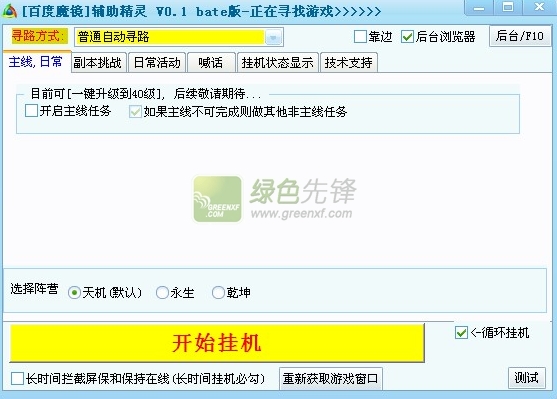Go to the 喊话 tab
The image size is (557, 399).
click(211, 63)
